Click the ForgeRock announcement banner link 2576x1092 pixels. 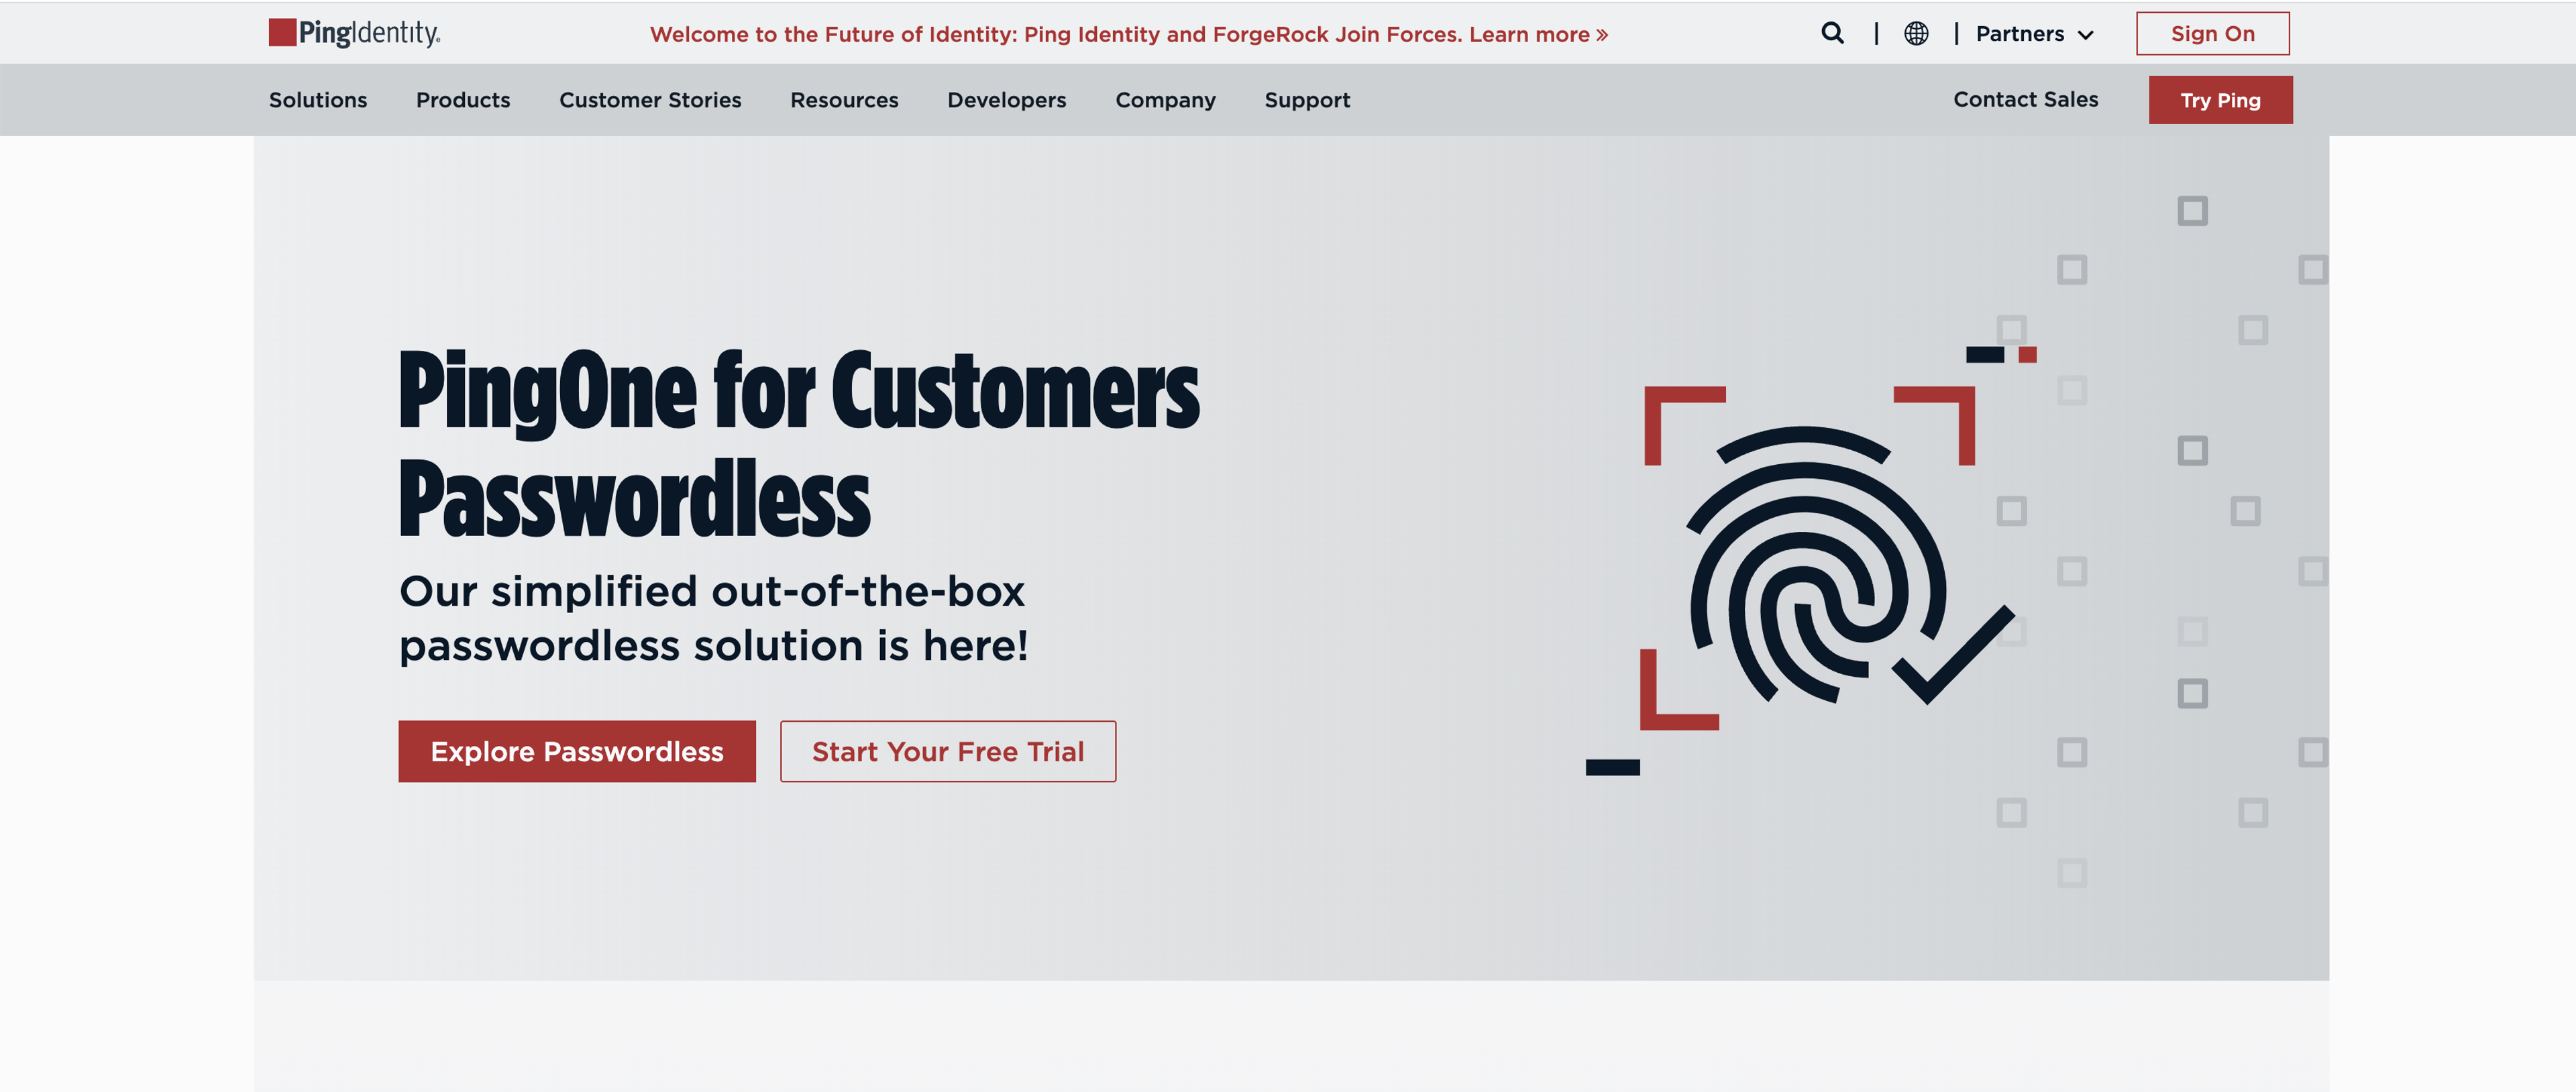(x=1130, y=32)
